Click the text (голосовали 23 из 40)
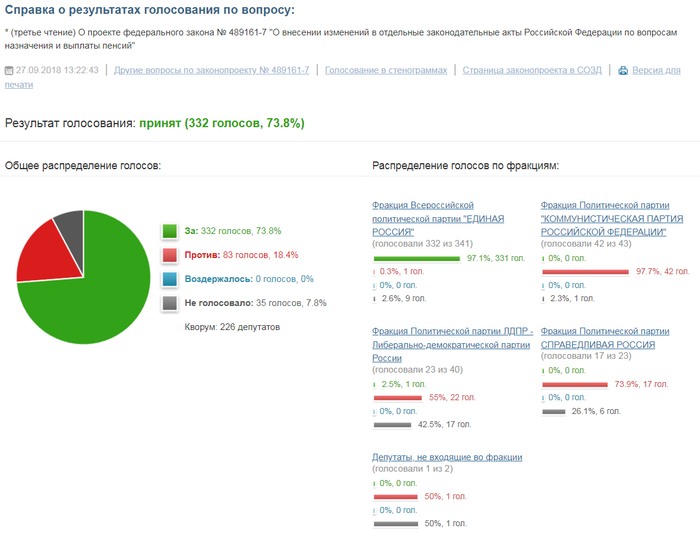Screen dimensions: 700x540 pyautogui.click(x=417, y=370)
